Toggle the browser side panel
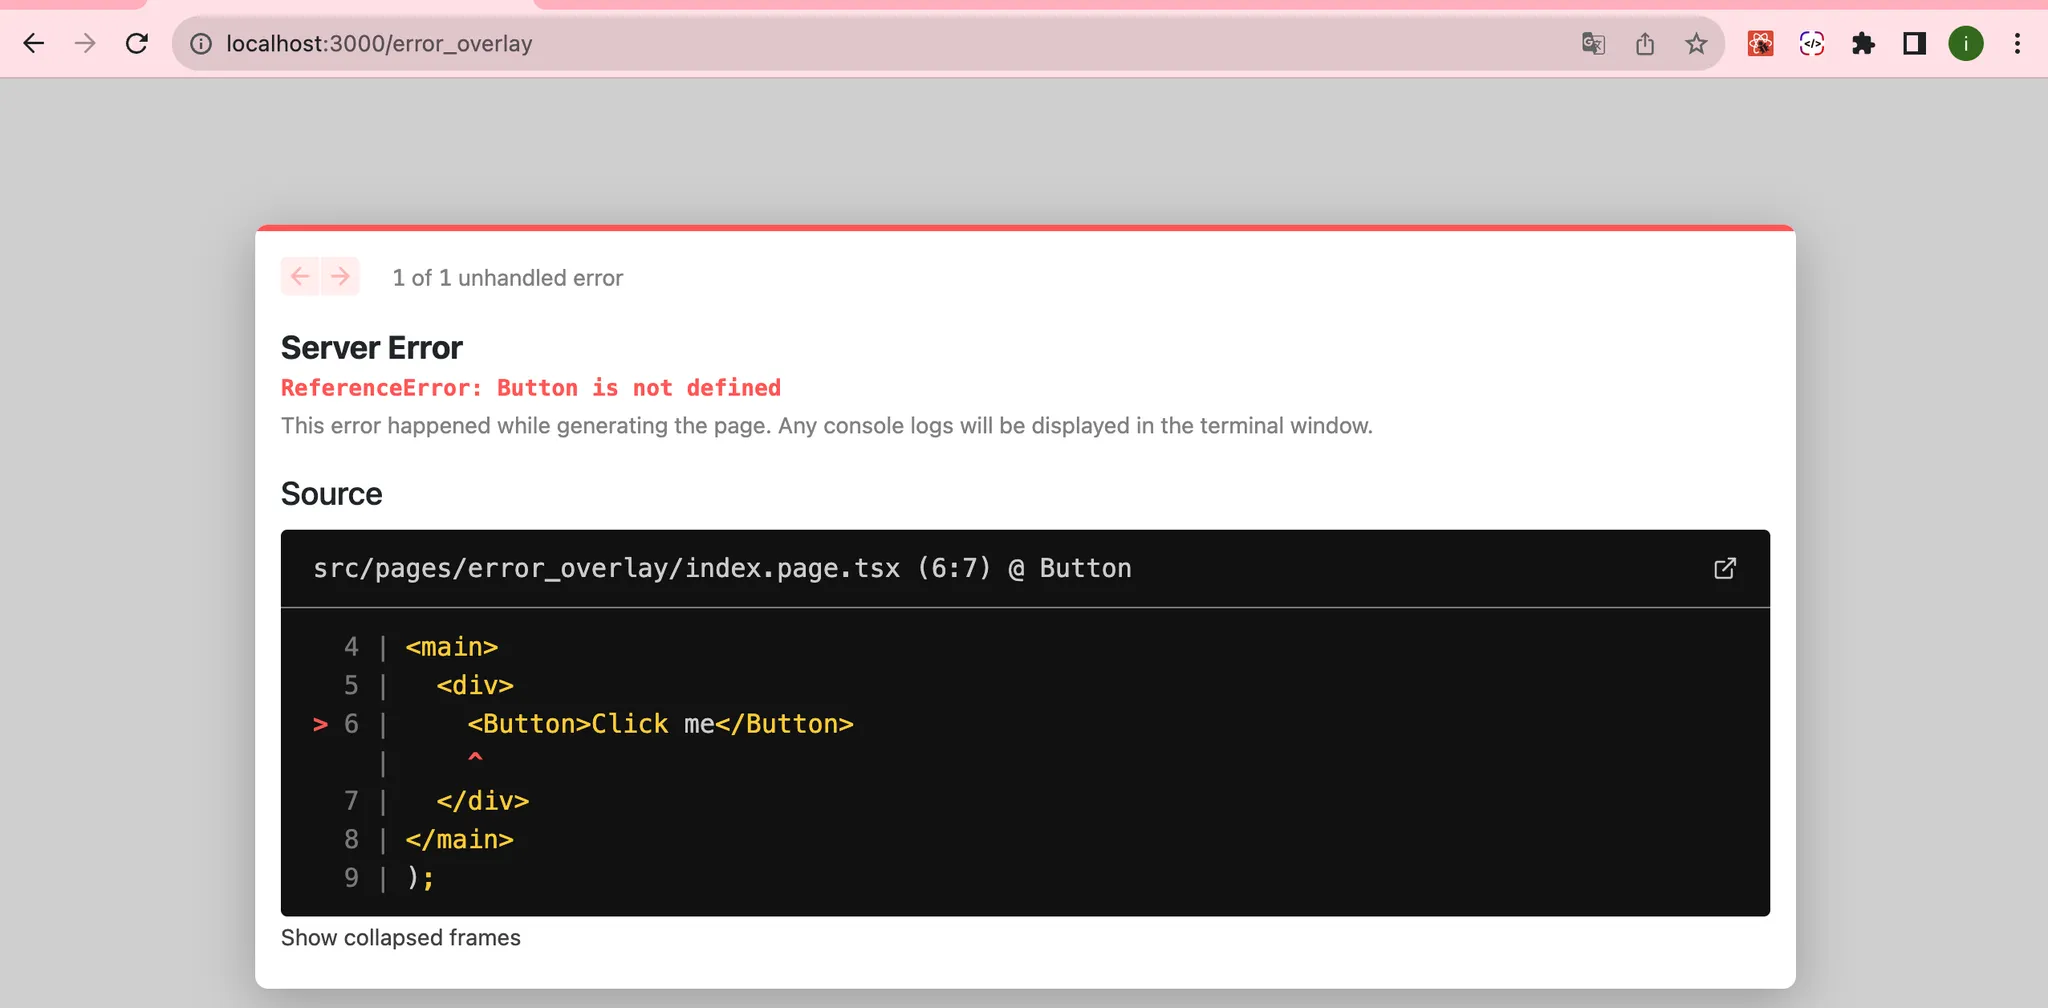Viewport: 2048px width, 1008px height. point(1914,44)
